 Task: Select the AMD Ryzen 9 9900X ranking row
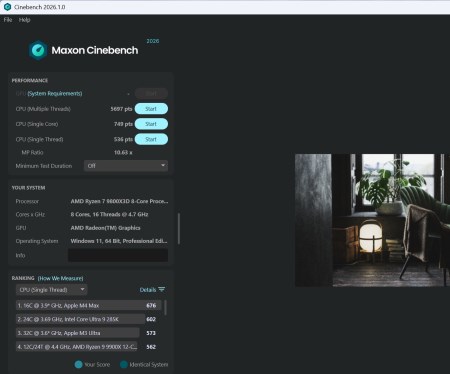(77, 347)
